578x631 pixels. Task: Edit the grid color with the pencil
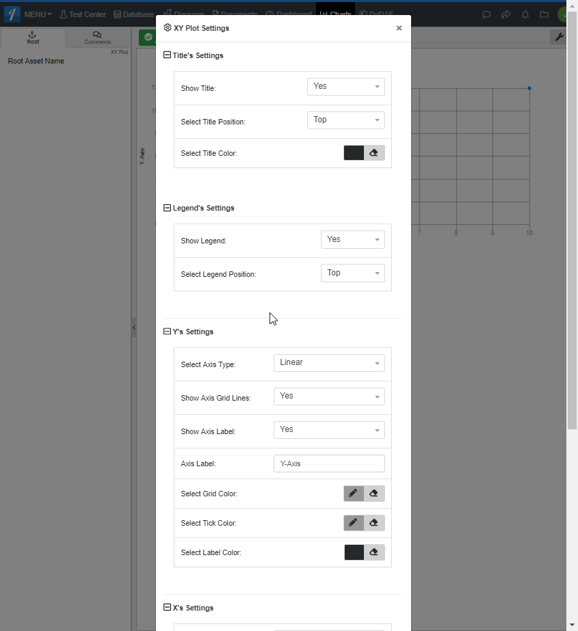point(354,493)
